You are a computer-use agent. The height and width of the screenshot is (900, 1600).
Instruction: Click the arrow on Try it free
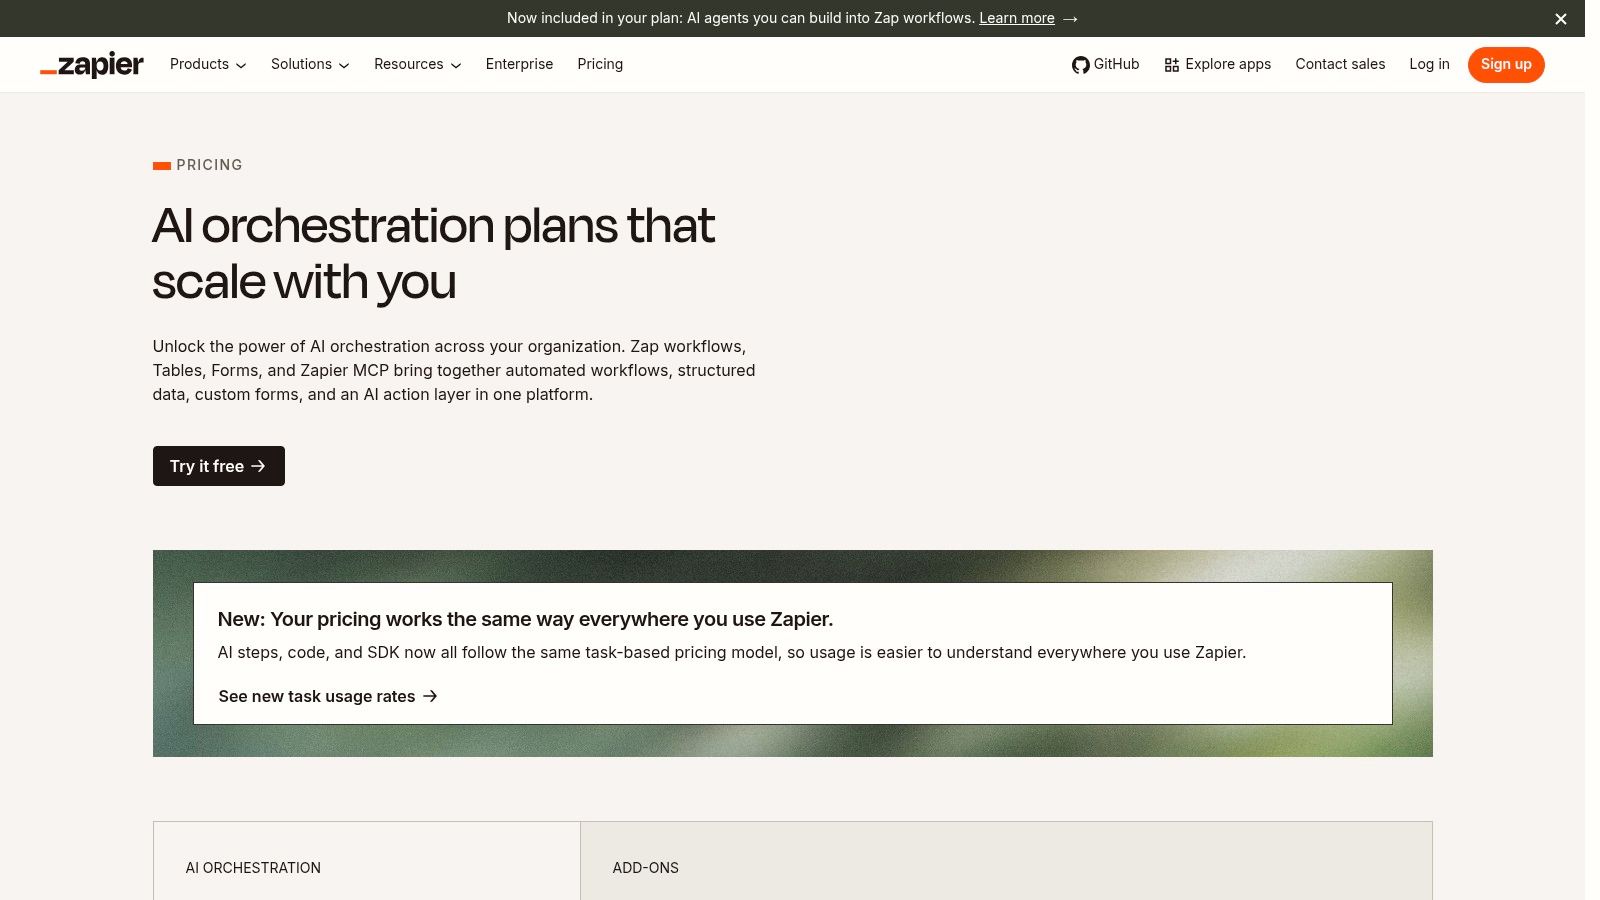point(258,466)
